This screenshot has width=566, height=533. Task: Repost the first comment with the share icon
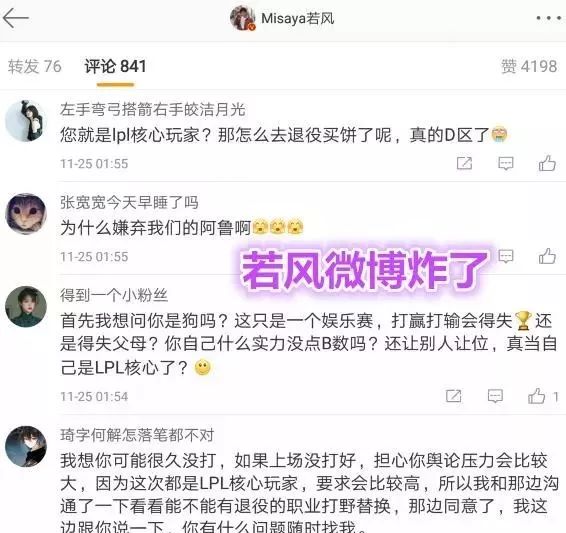pos(464,163)
